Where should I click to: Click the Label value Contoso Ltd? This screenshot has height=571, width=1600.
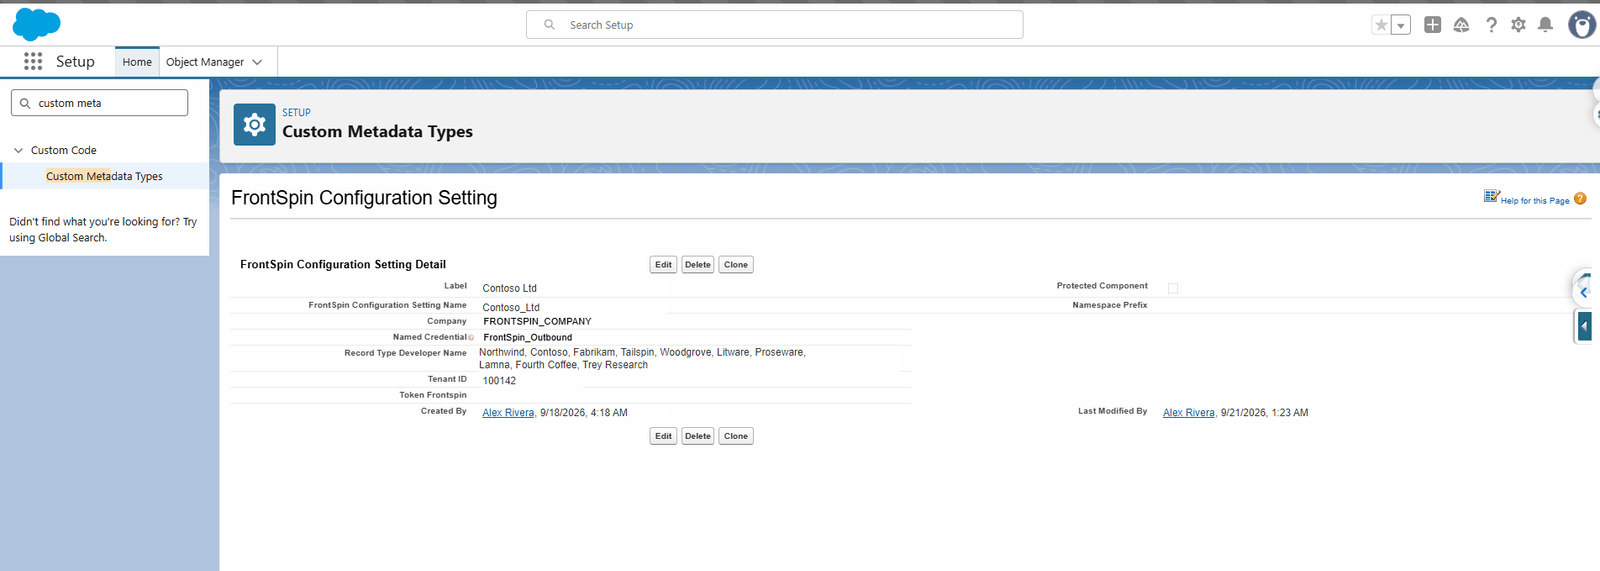[509, 288]
